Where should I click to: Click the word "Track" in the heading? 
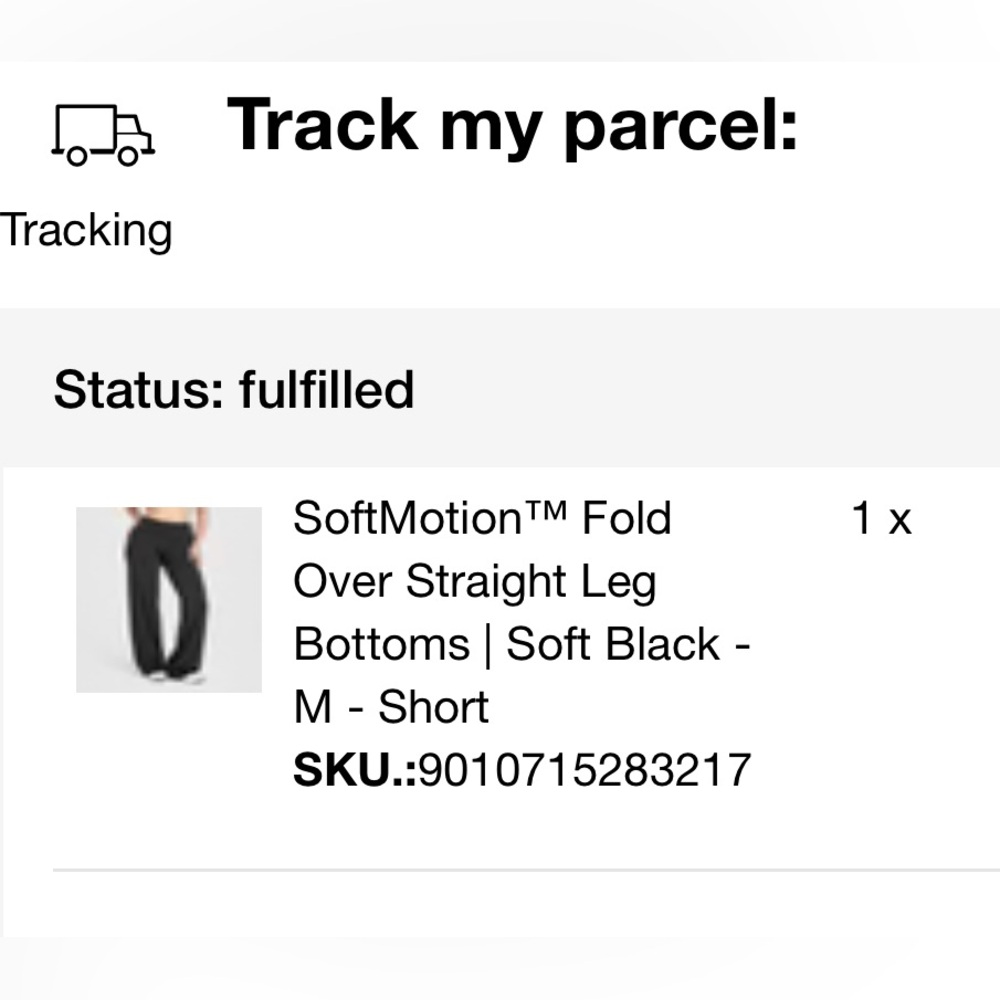(x=323, y=124)
